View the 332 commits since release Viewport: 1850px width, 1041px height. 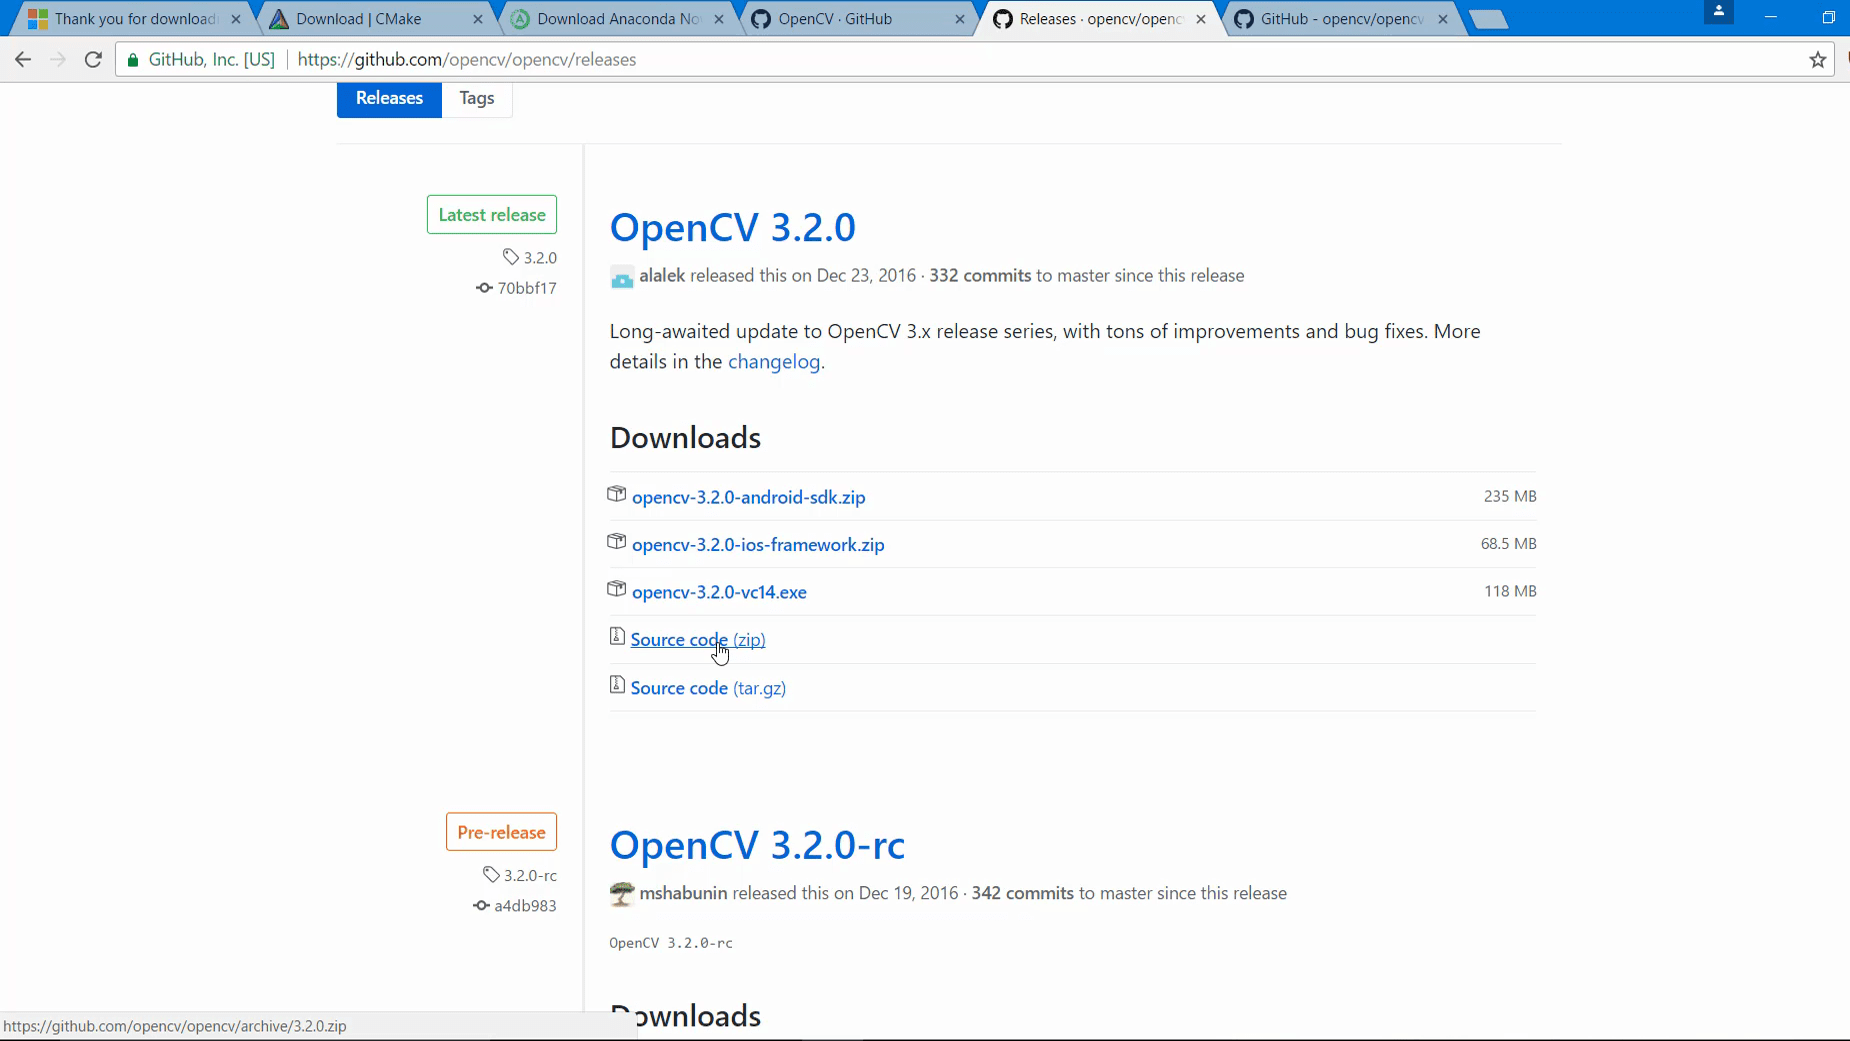(980, 276)
